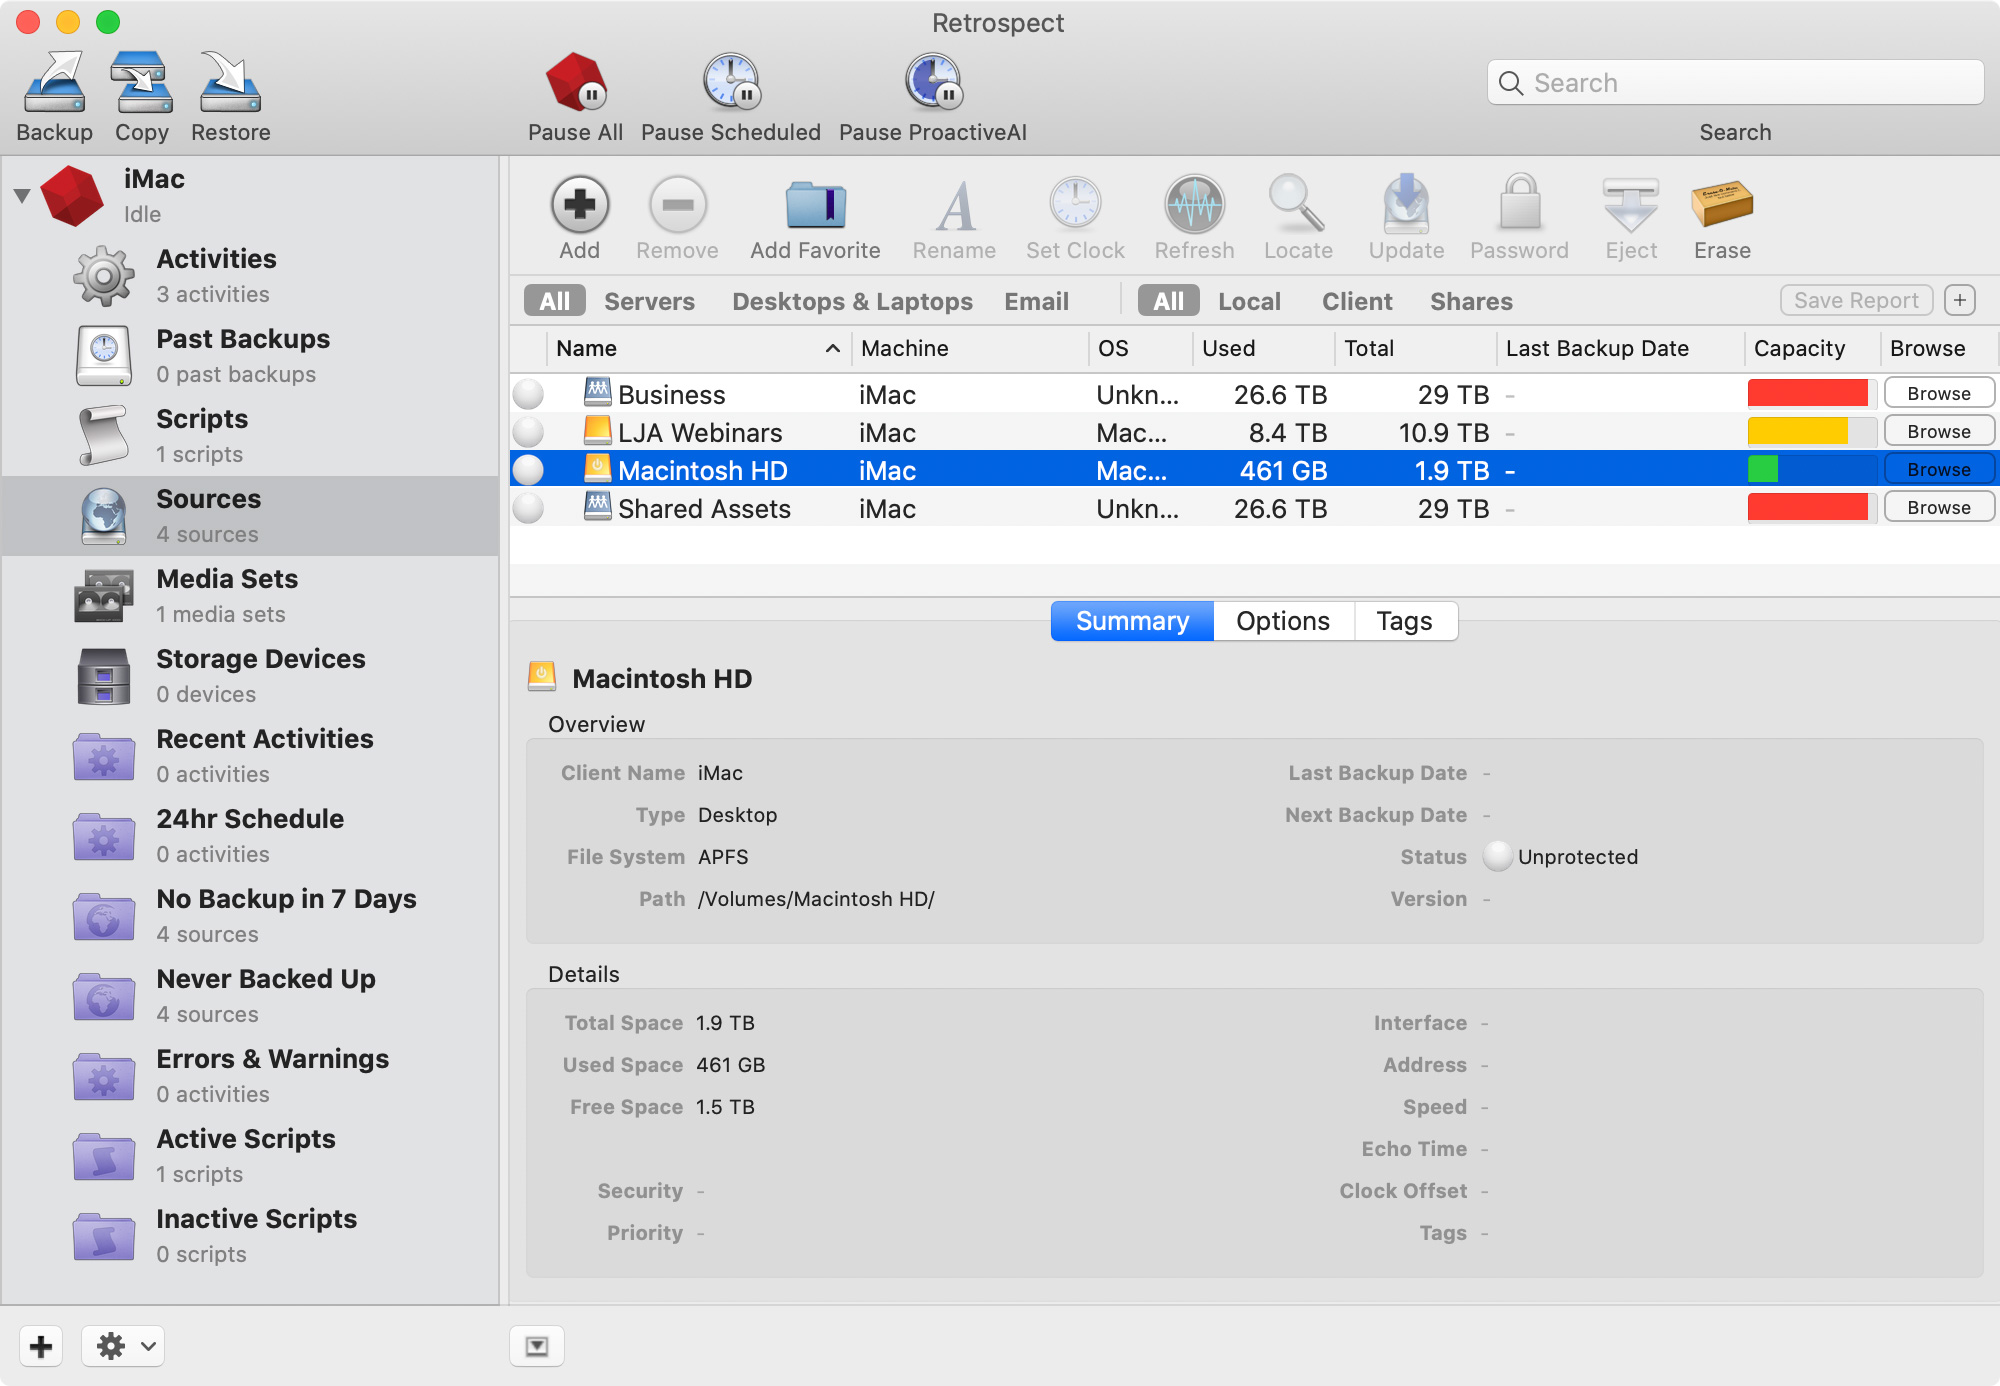Open the Restore assistant toolbar icon
This screenshot has width=2000, height=1386.
click(230, 82)
